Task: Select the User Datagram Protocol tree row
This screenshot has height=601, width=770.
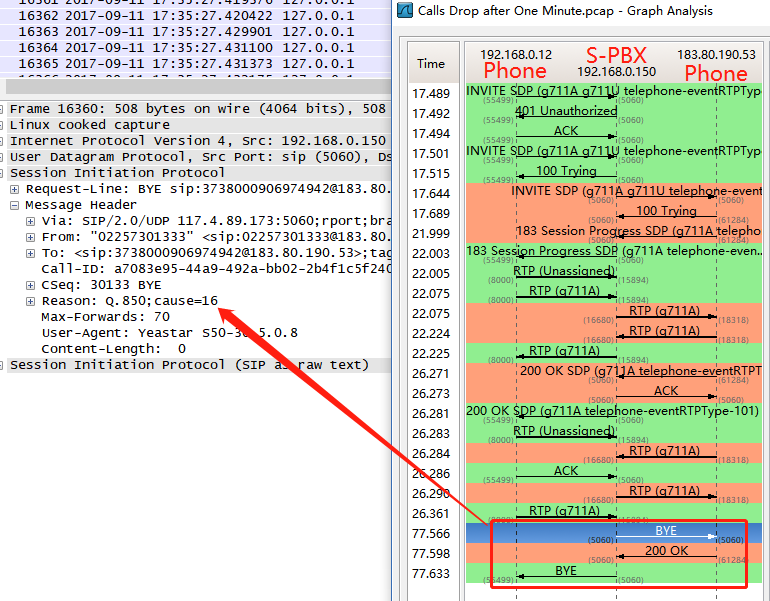Action: click(x=195, y=157)
